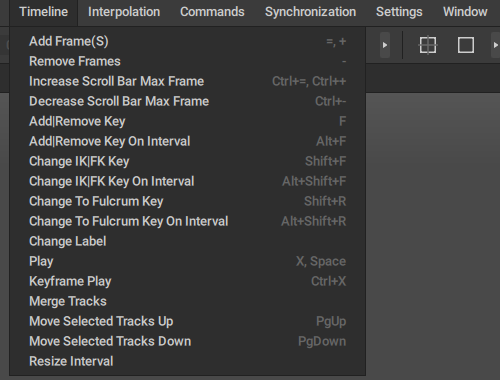
Task: Select Remove Frames menu entry
Action: click(x=188, y=61)
